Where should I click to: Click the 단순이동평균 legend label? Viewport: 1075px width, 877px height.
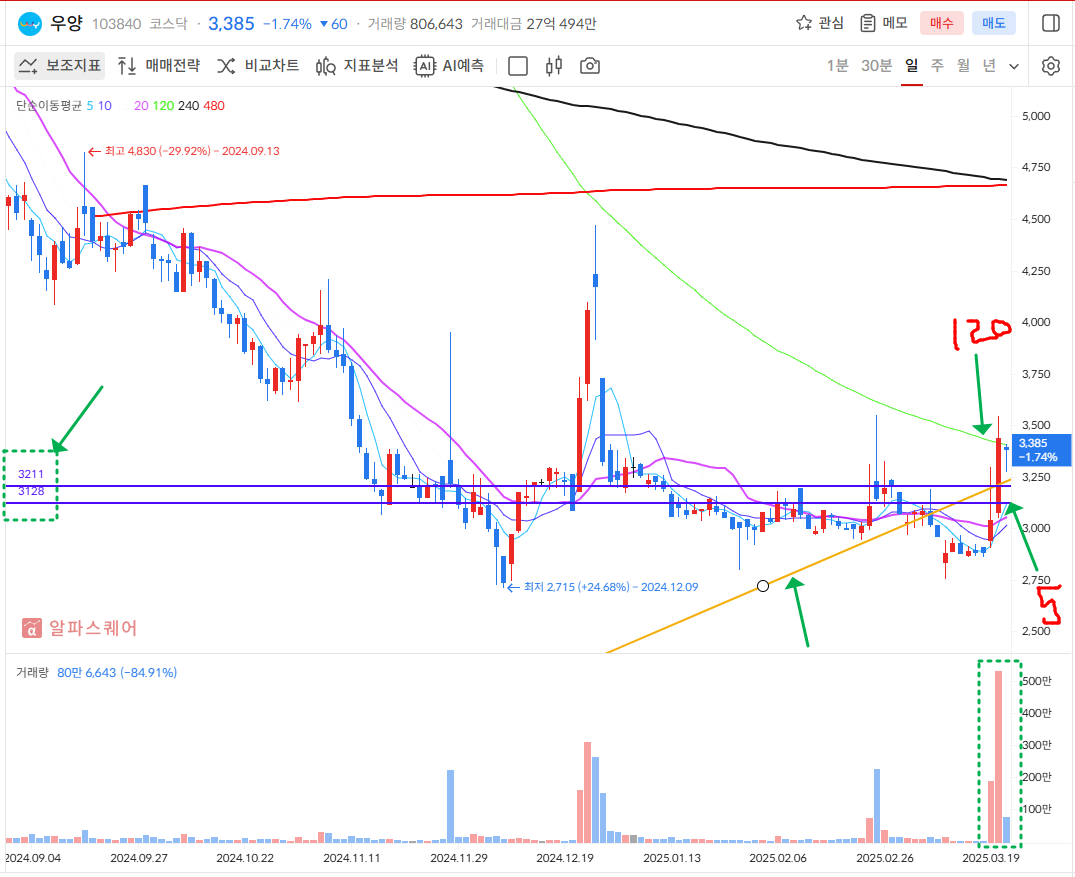click(x=49, y=106)
